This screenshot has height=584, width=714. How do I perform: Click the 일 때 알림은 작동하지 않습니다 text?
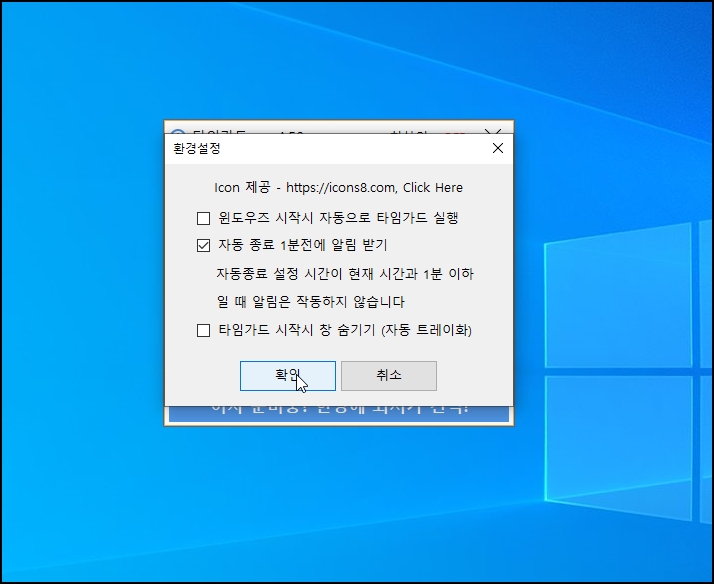pos(311,302)
